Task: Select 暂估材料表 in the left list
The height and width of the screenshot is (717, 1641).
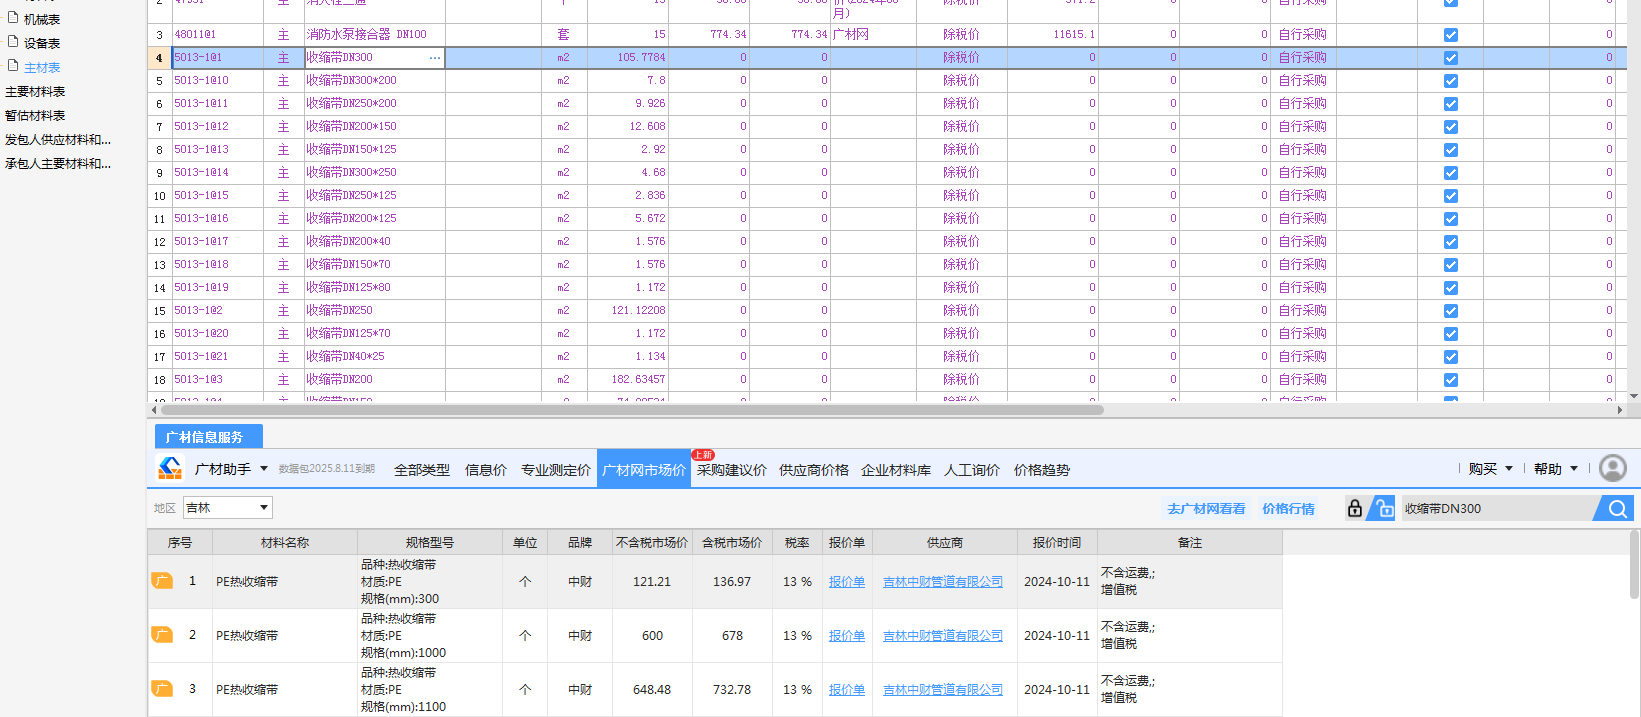Action: (x=35, y=115)
